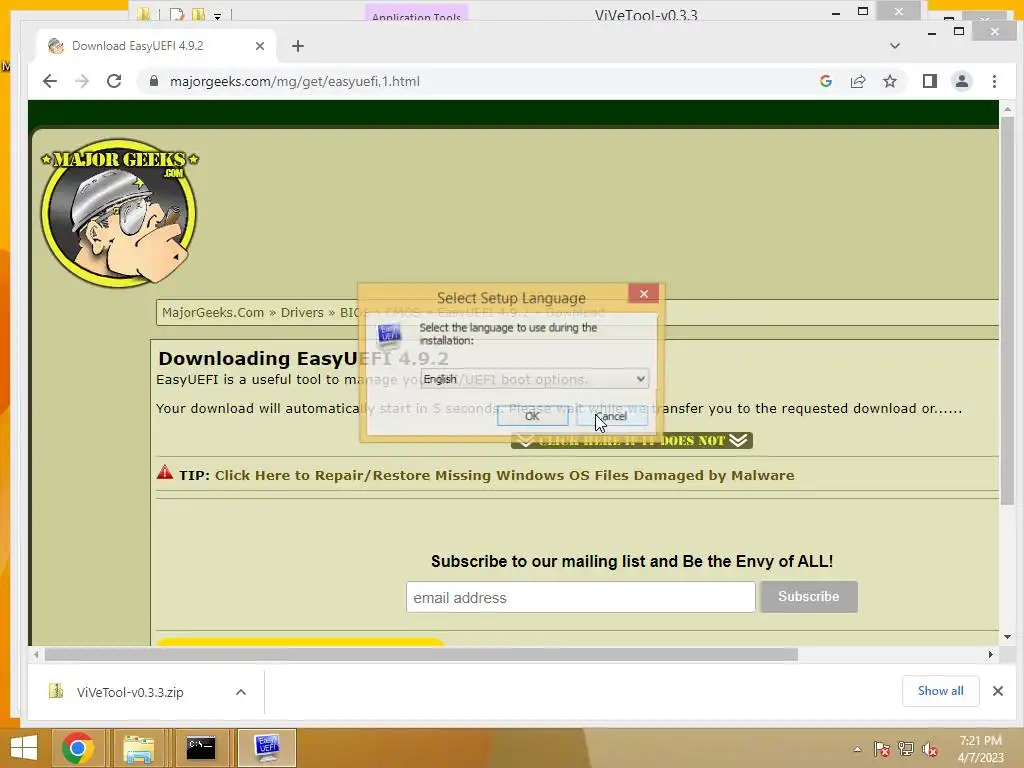Viewport: 1024px width, 768px height.
Task: Click the Major Geeks logo
Action: (x=120, y=212)
